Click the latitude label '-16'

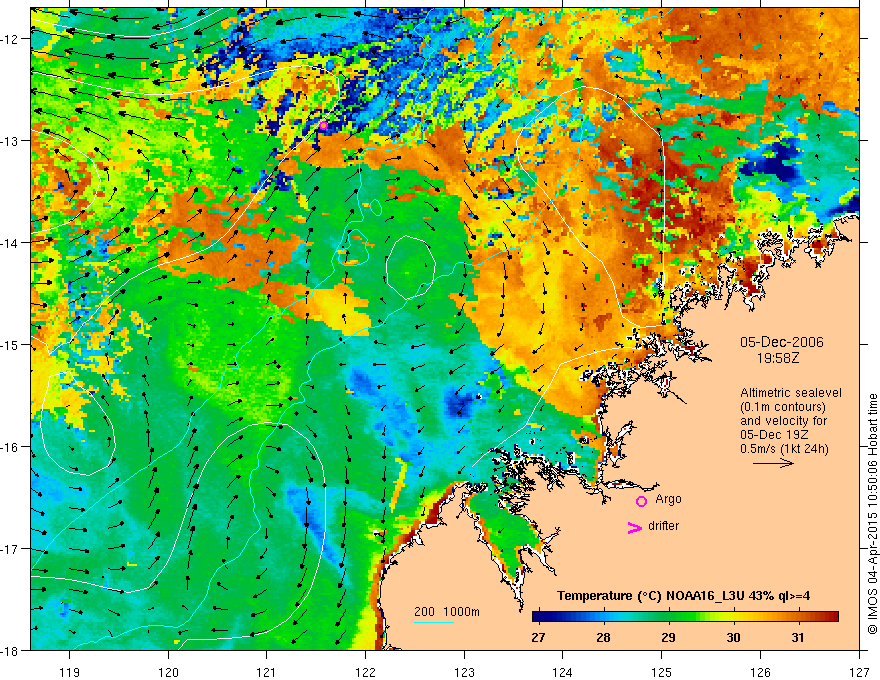click(x=11, y=447)
